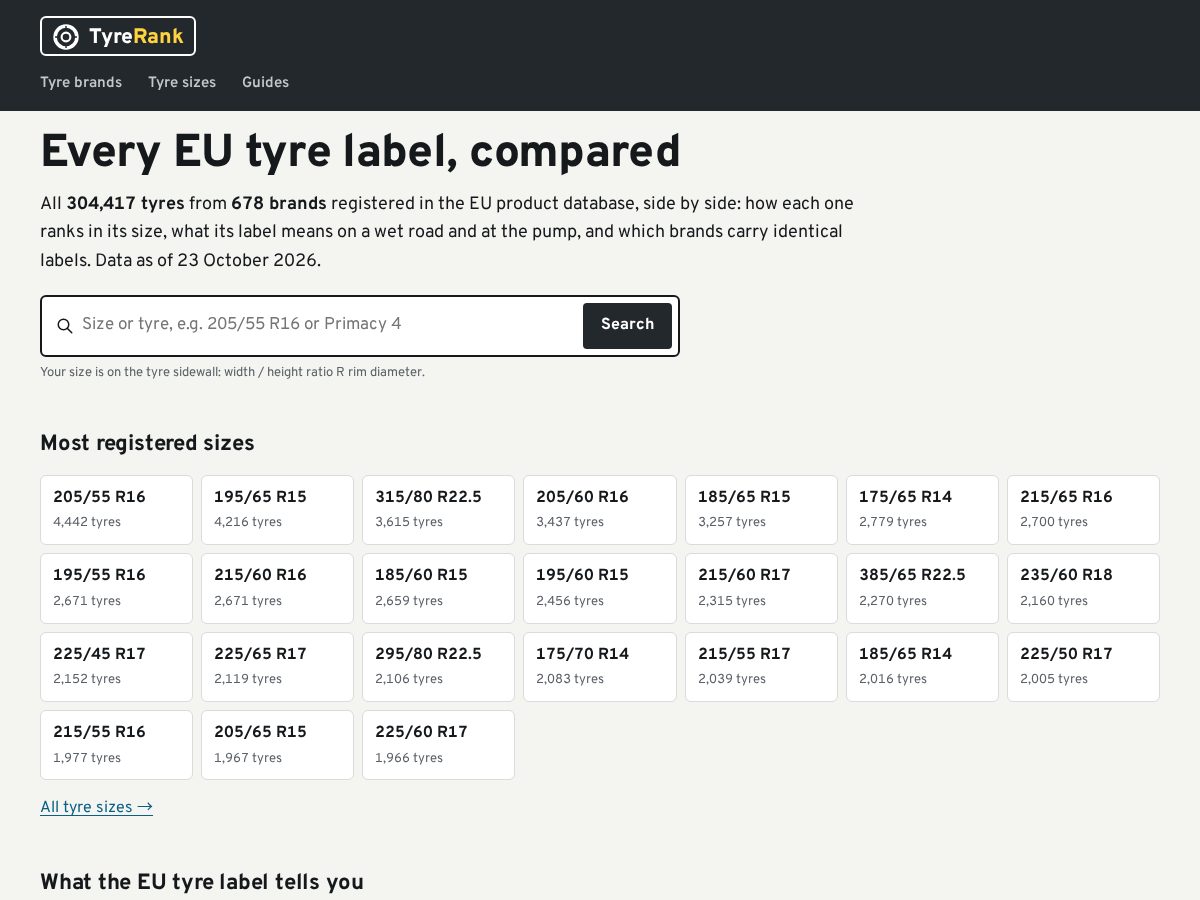Image resolution: width=1200 pixels, height=900 pixels.
Task: Open the 205/55 R16 size card
Action: point(116,510)
